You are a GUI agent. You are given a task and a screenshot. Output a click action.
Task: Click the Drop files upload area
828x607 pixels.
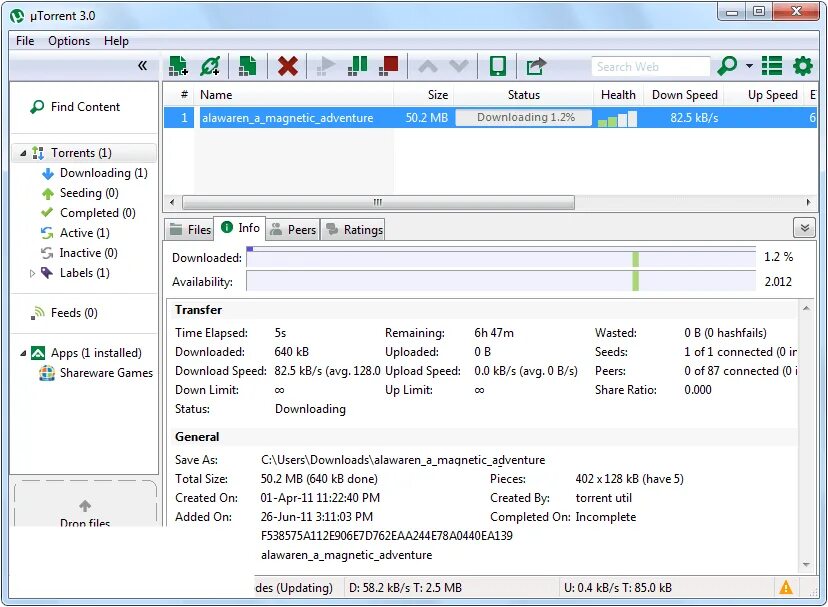click(85, 505)
